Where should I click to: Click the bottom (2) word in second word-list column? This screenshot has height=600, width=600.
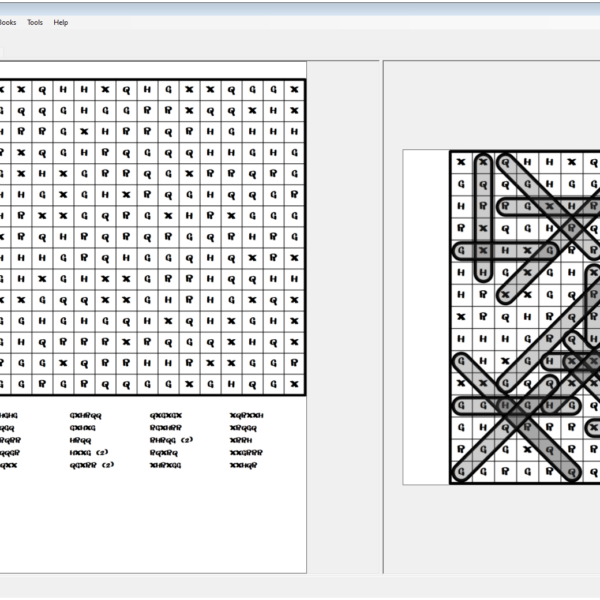point(92,465)
